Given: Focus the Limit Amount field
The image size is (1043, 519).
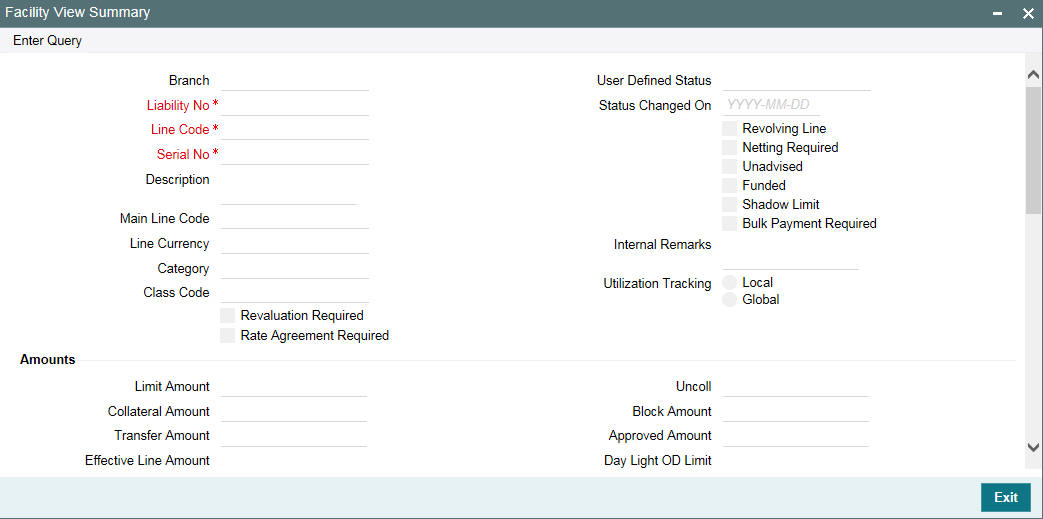Looking at the screenshot, I should coord(294,387).
